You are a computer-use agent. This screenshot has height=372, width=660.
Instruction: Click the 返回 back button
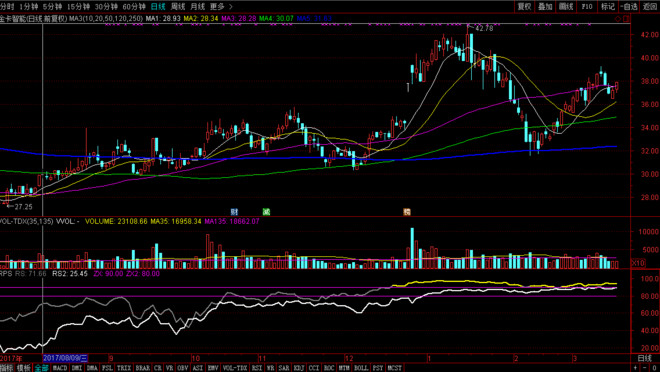(x=650, y=6)
